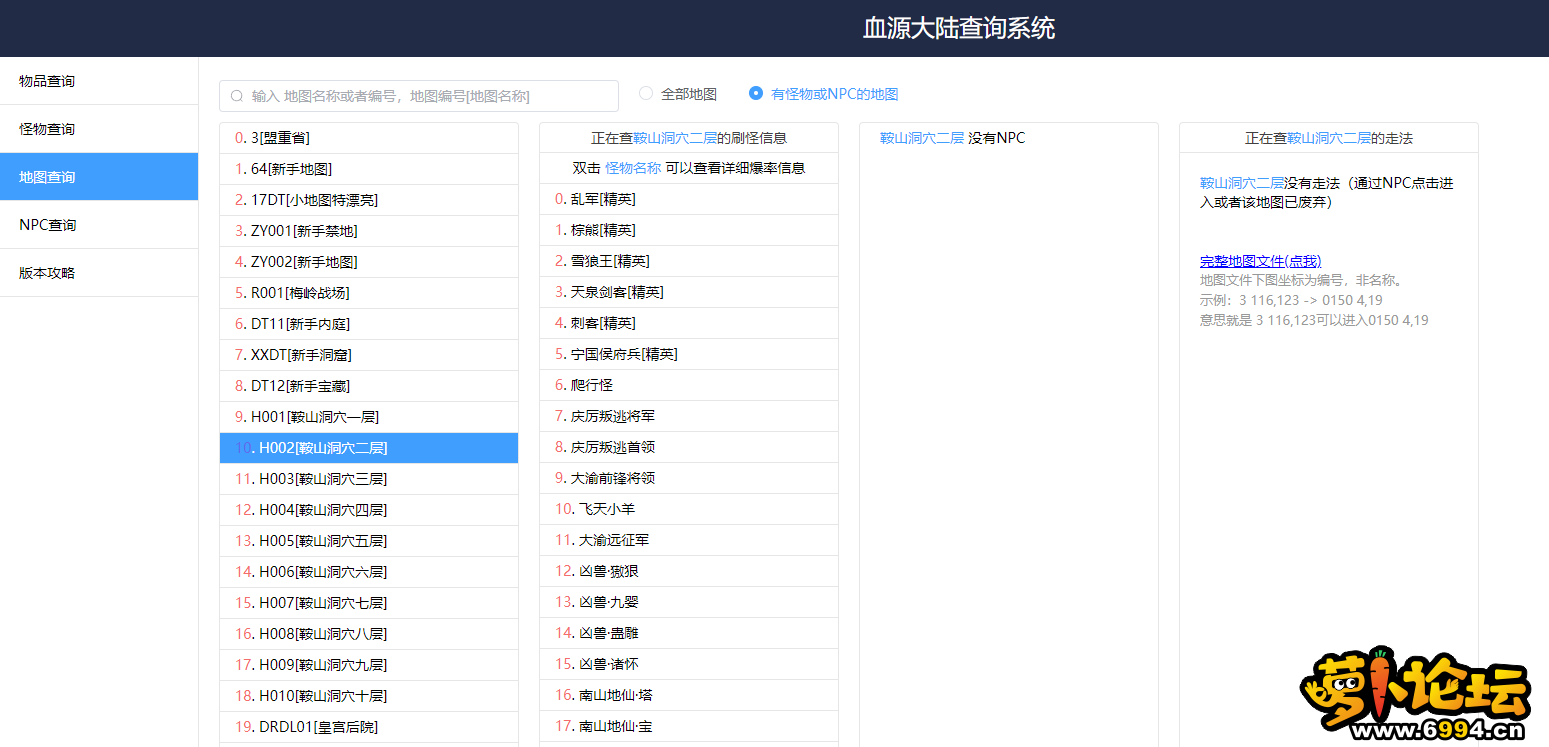
Task: Open the 完整地图文件(点我) link
Action: 1260,261
